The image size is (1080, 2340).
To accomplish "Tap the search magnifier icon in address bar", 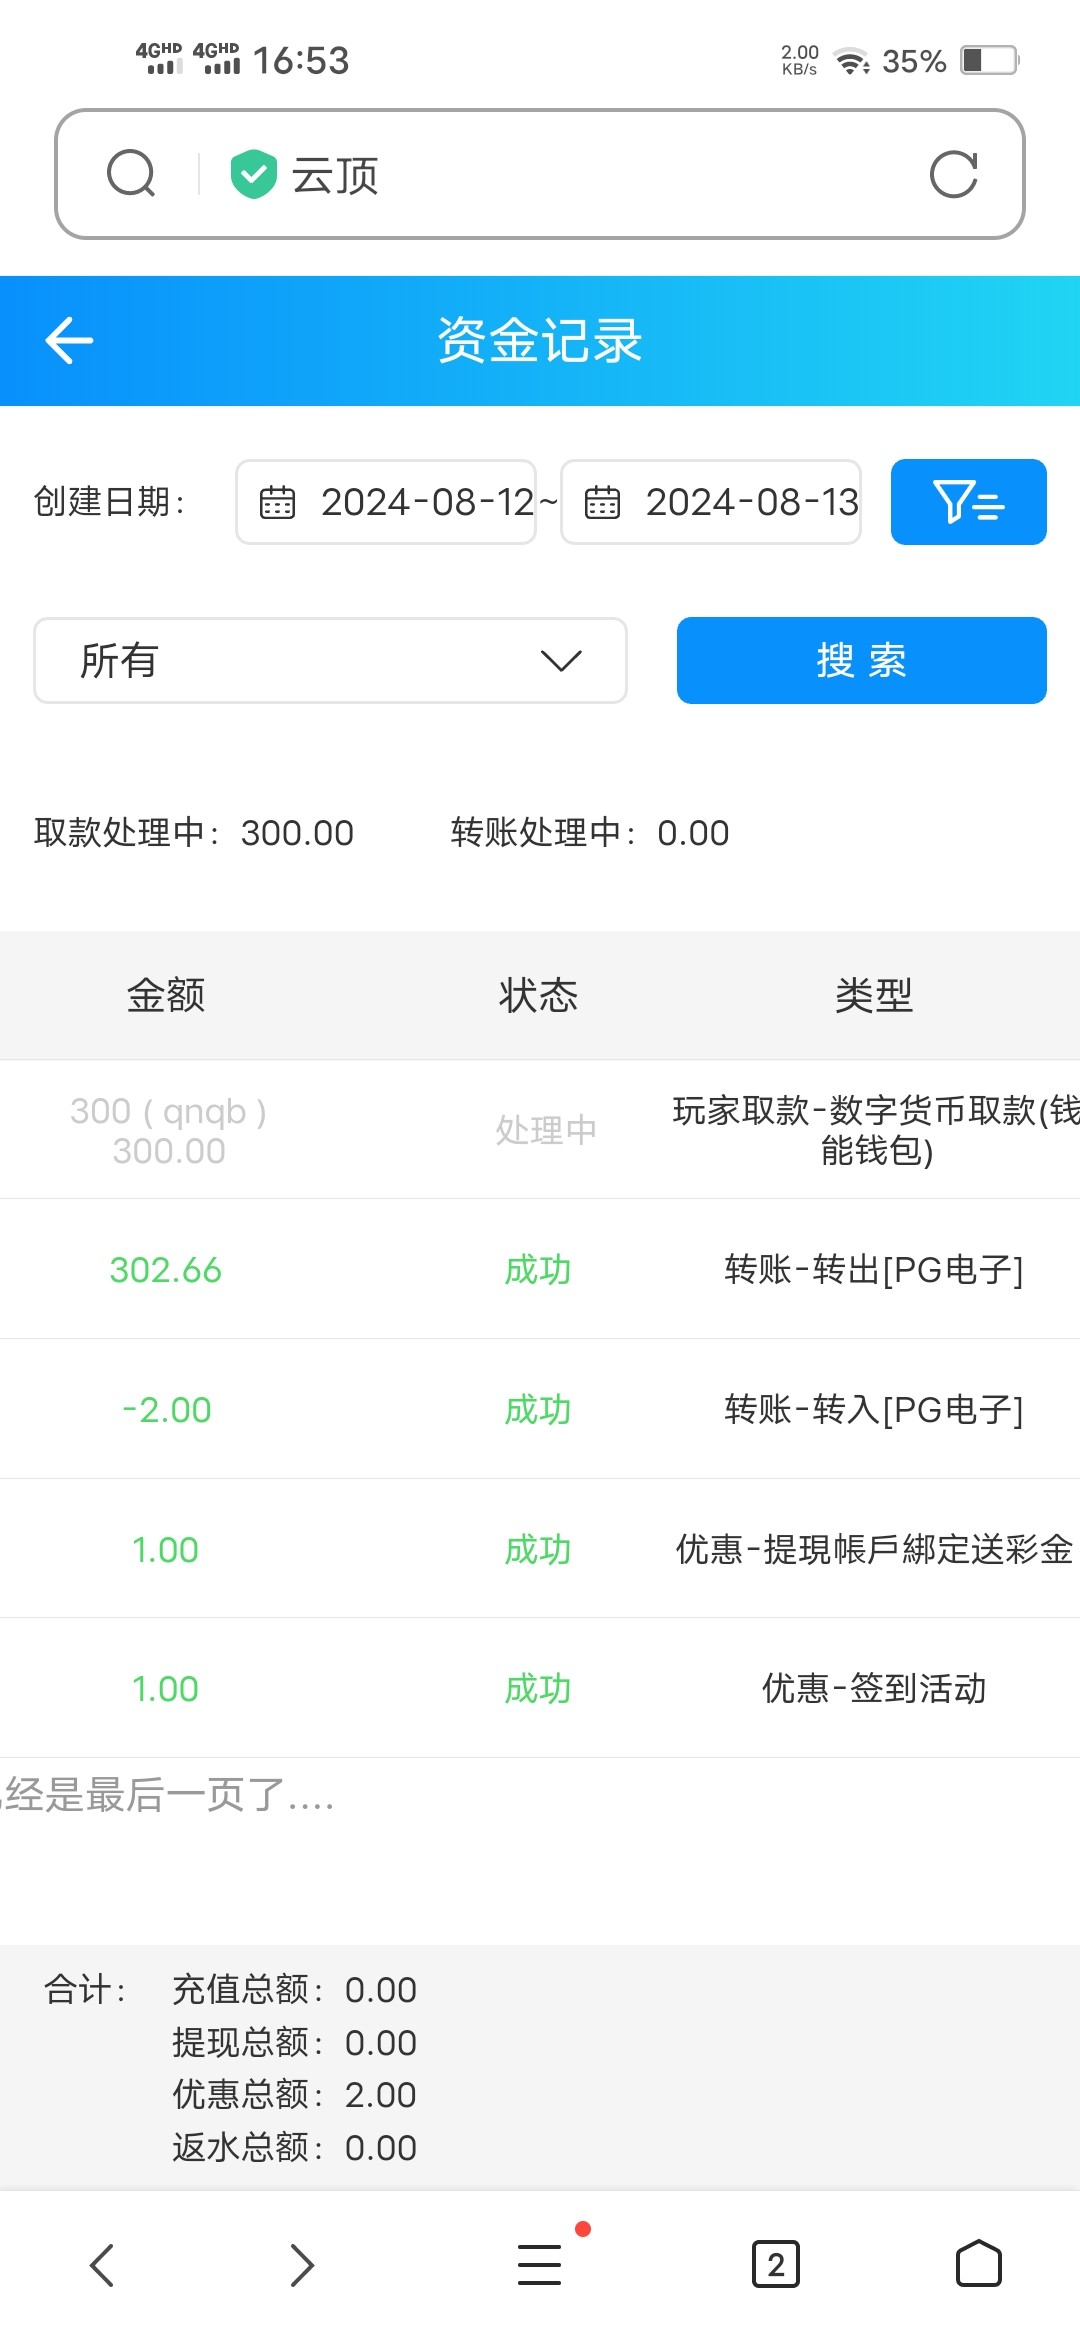I will (x=131, y=174).
